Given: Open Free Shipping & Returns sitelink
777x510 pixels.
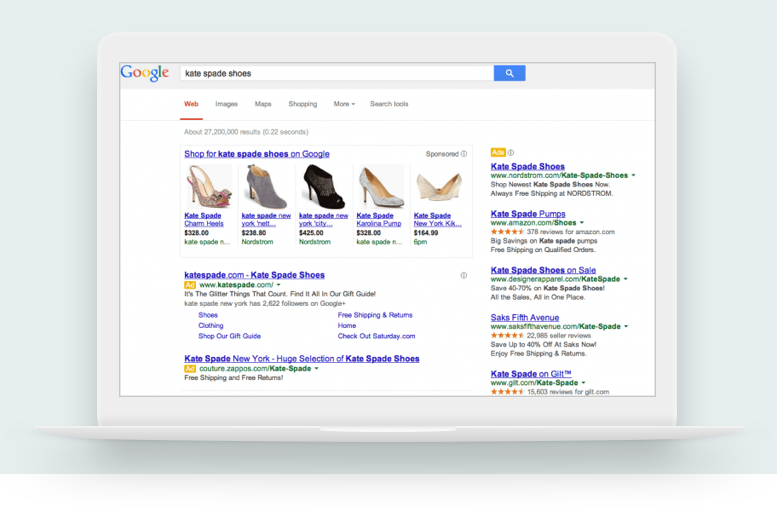Looking at the screenshot, I should [x=375, y=315].
